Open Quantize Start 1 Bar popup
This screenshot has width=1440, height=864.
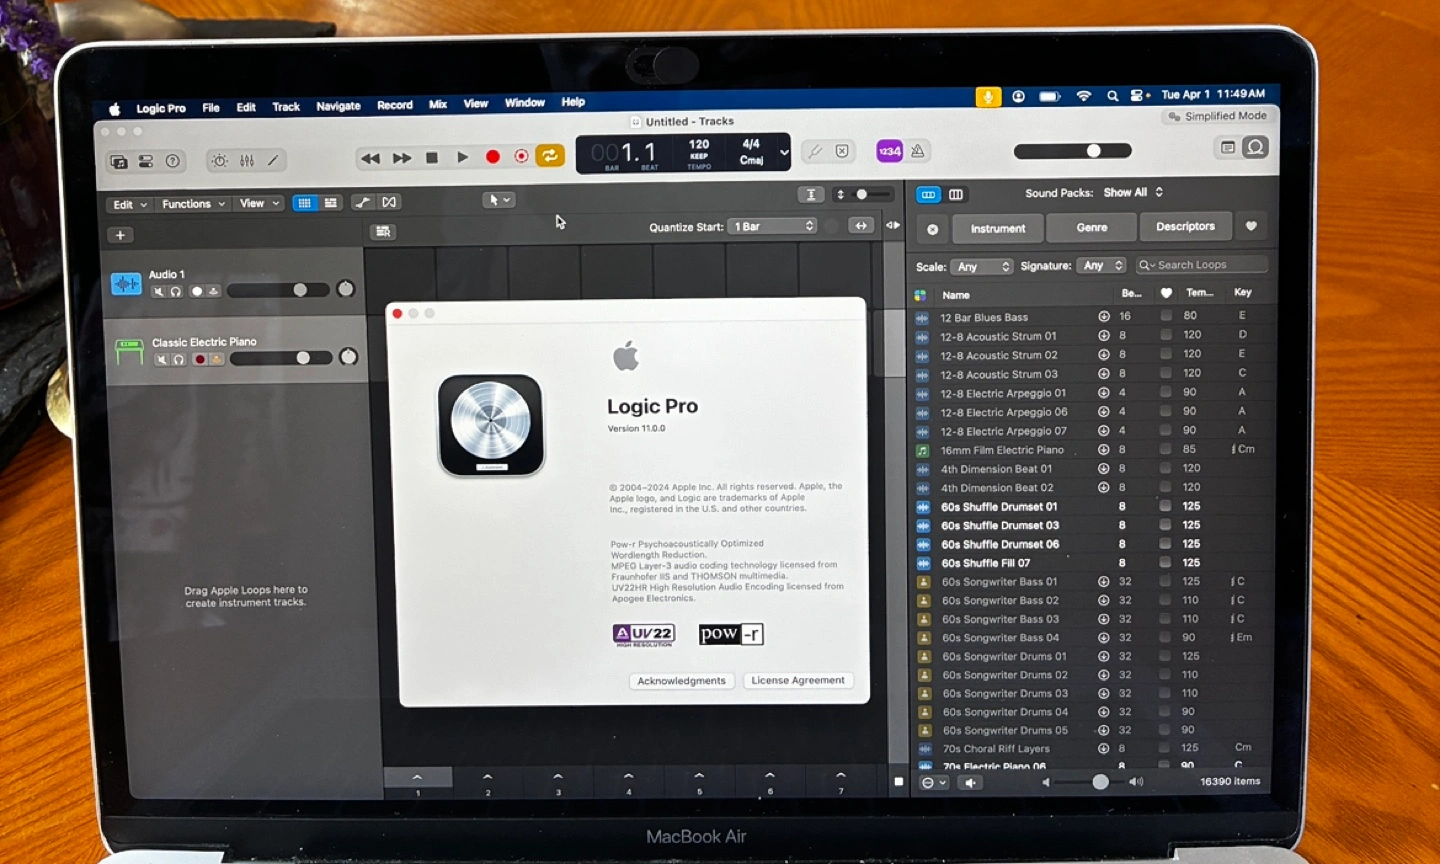tap(773, 226)
